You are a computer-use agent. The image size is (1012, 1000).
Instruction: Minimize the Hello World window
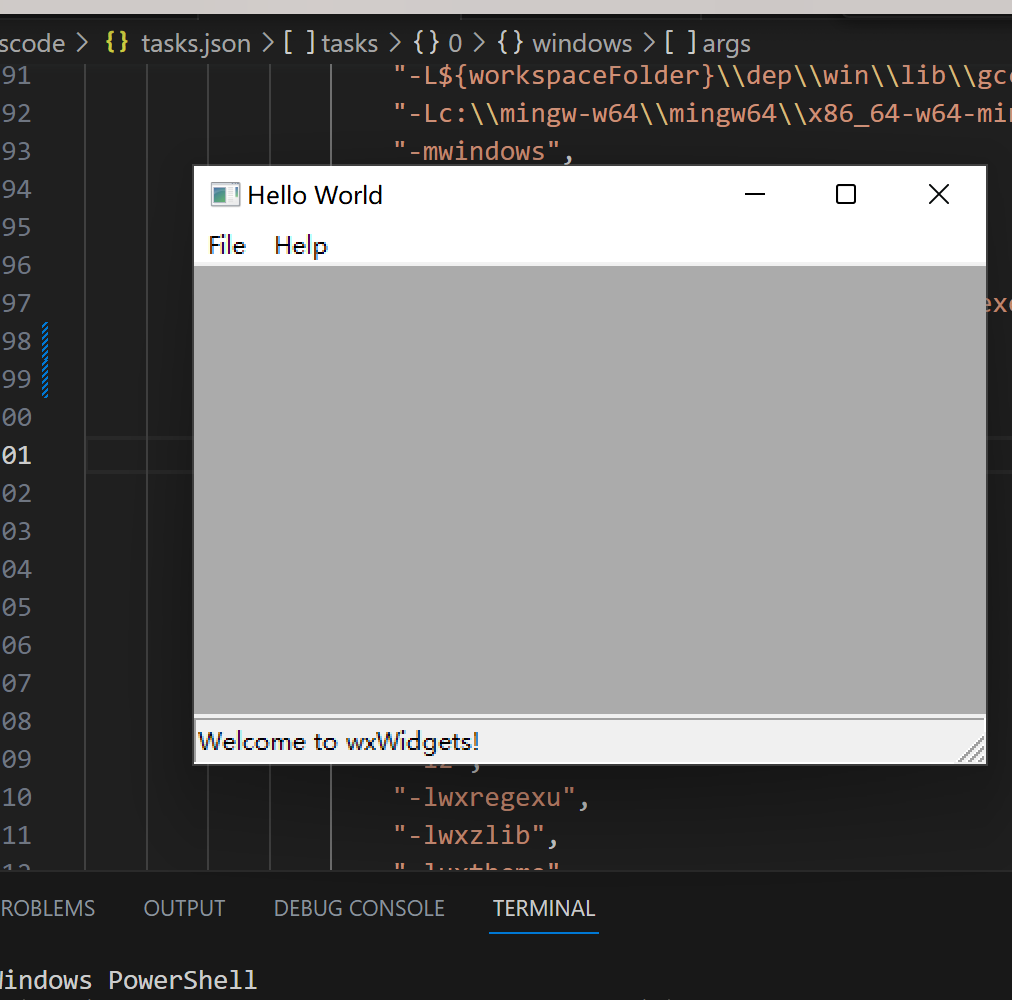754,194
